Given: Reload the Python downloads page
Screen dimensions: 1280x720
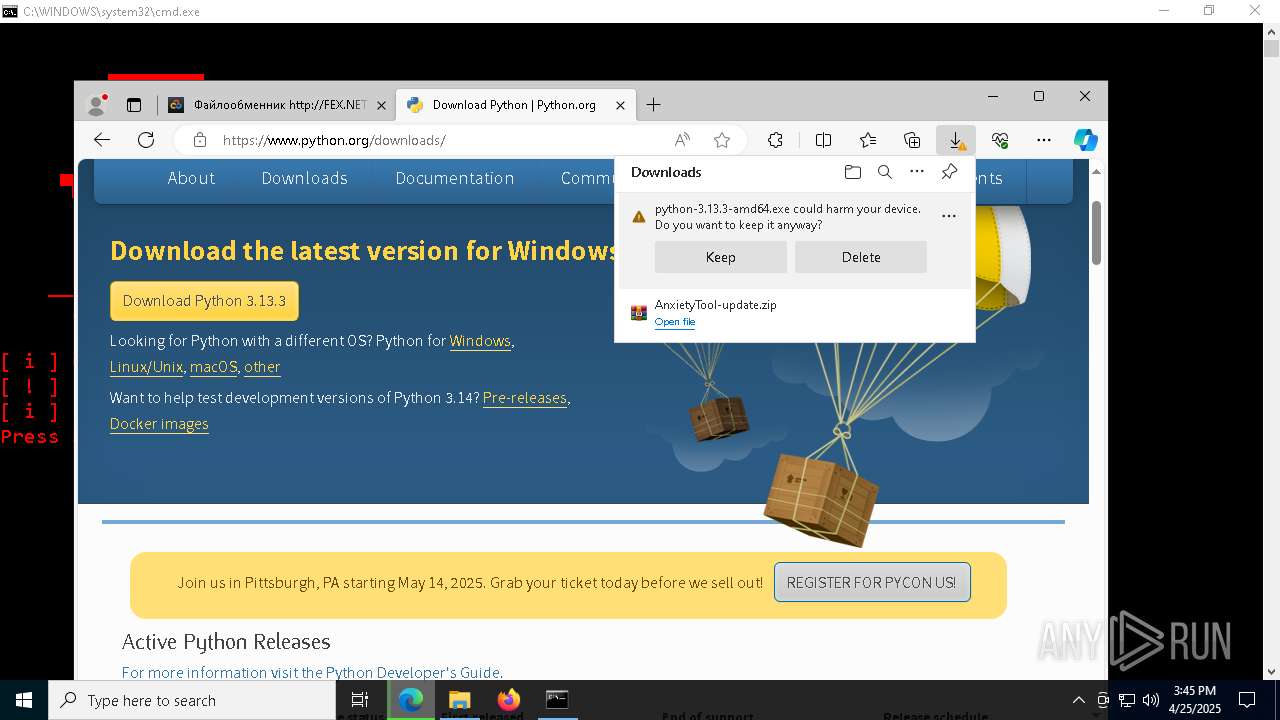Looking at the screenshot, I should coord(146,140).
